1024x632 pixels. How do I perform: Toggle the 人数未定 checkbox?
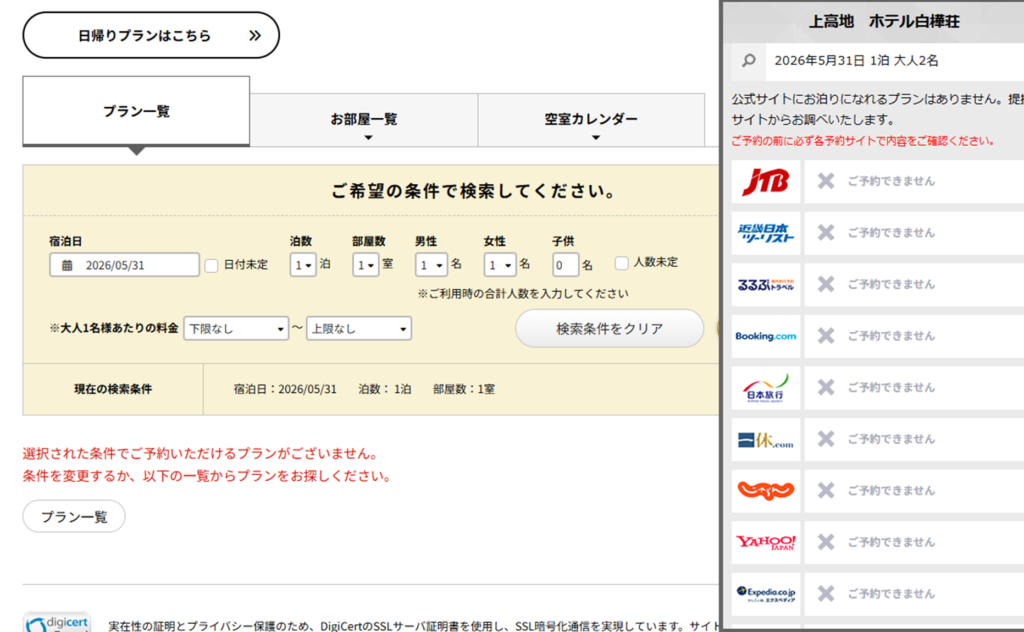point(622,263)
